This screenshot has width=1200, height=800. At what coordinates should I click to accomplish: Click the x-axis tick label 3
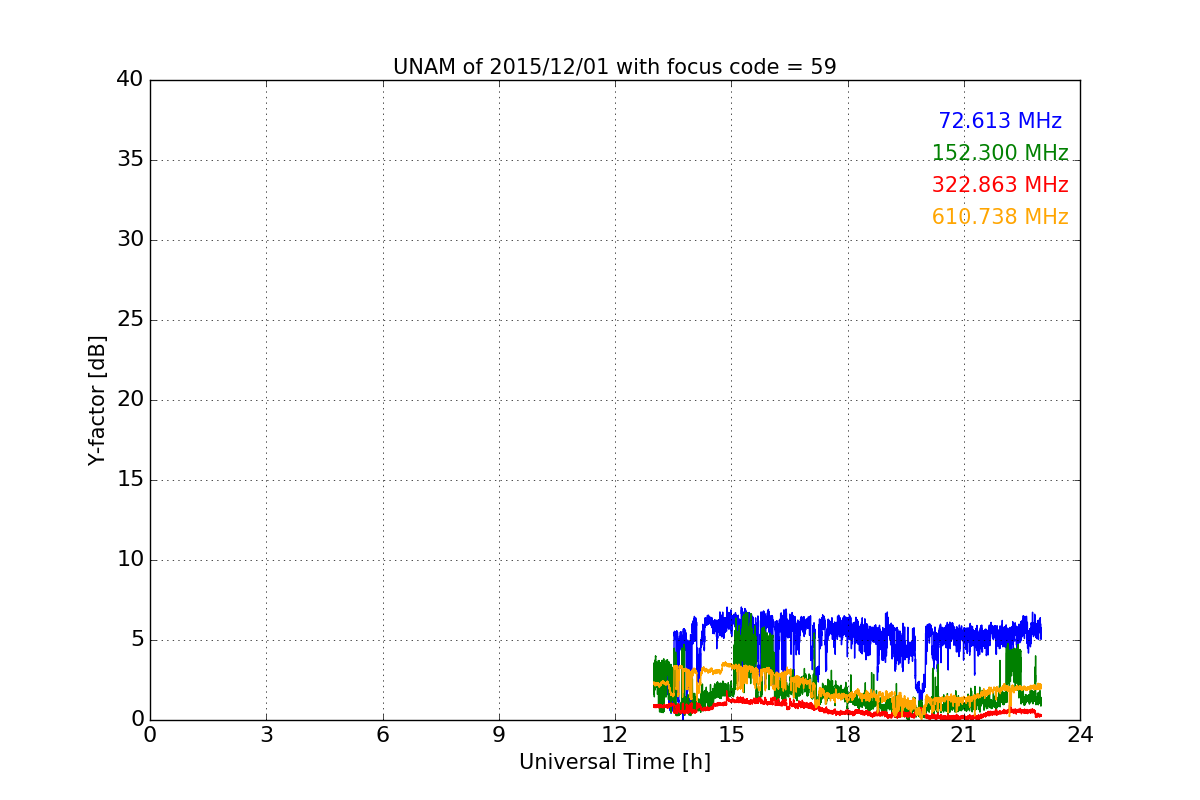[x=266, y=735]
